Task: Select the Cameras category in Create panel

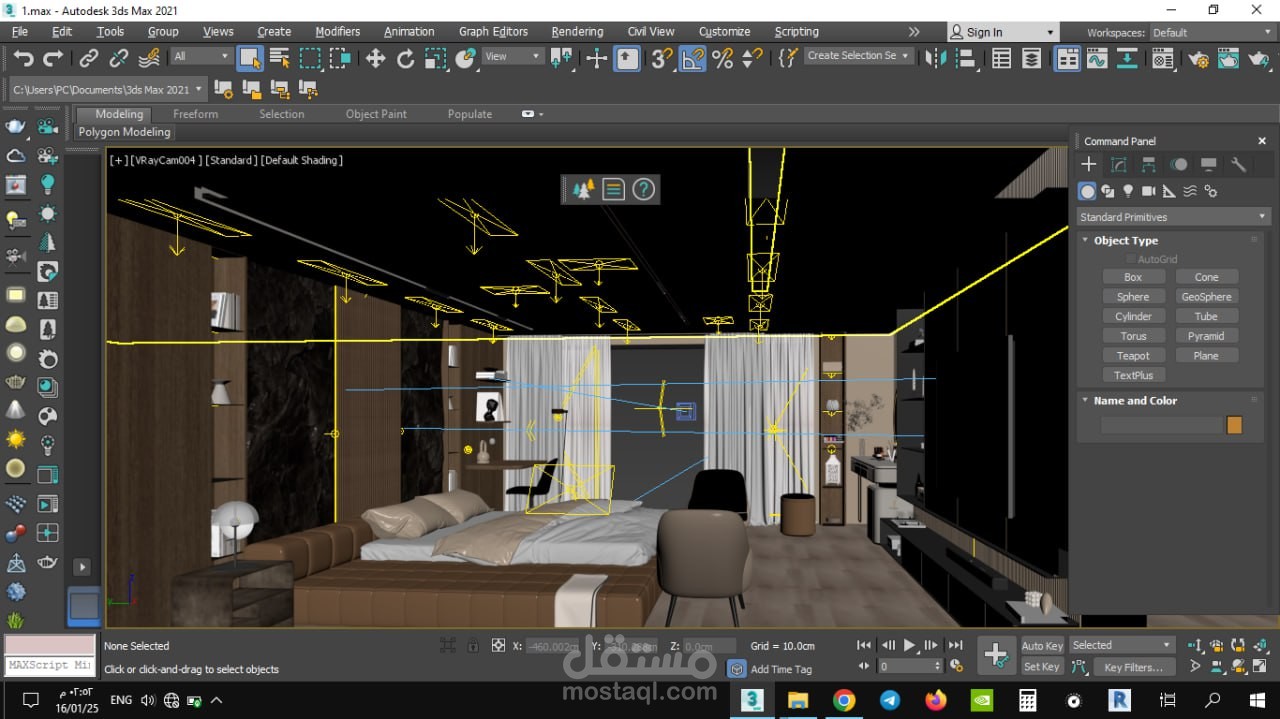Action: 1148,191
